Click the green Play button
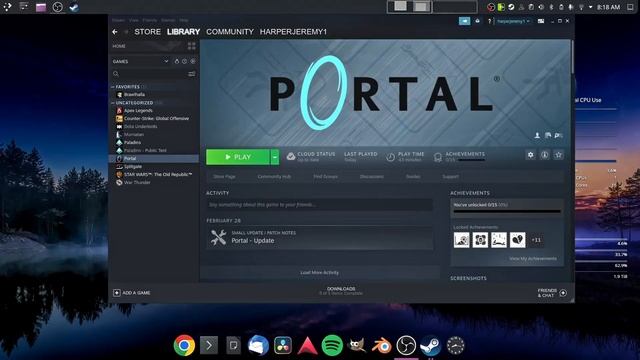The image size is (640, 360). (238, 157)
